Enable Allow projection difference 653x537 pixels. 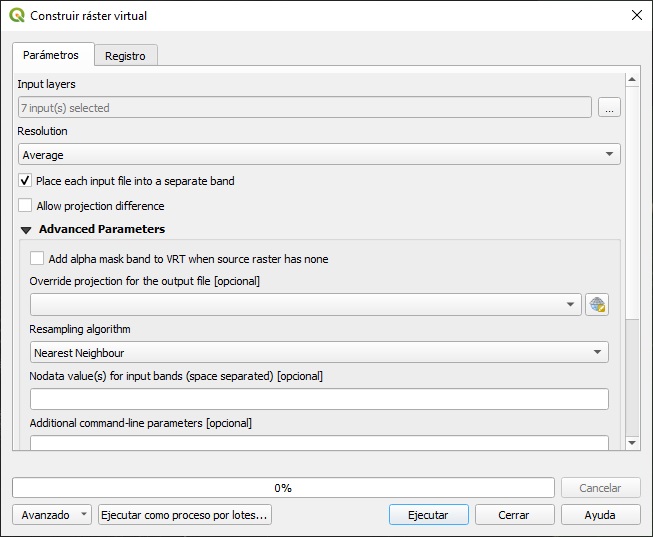[25, 205]
